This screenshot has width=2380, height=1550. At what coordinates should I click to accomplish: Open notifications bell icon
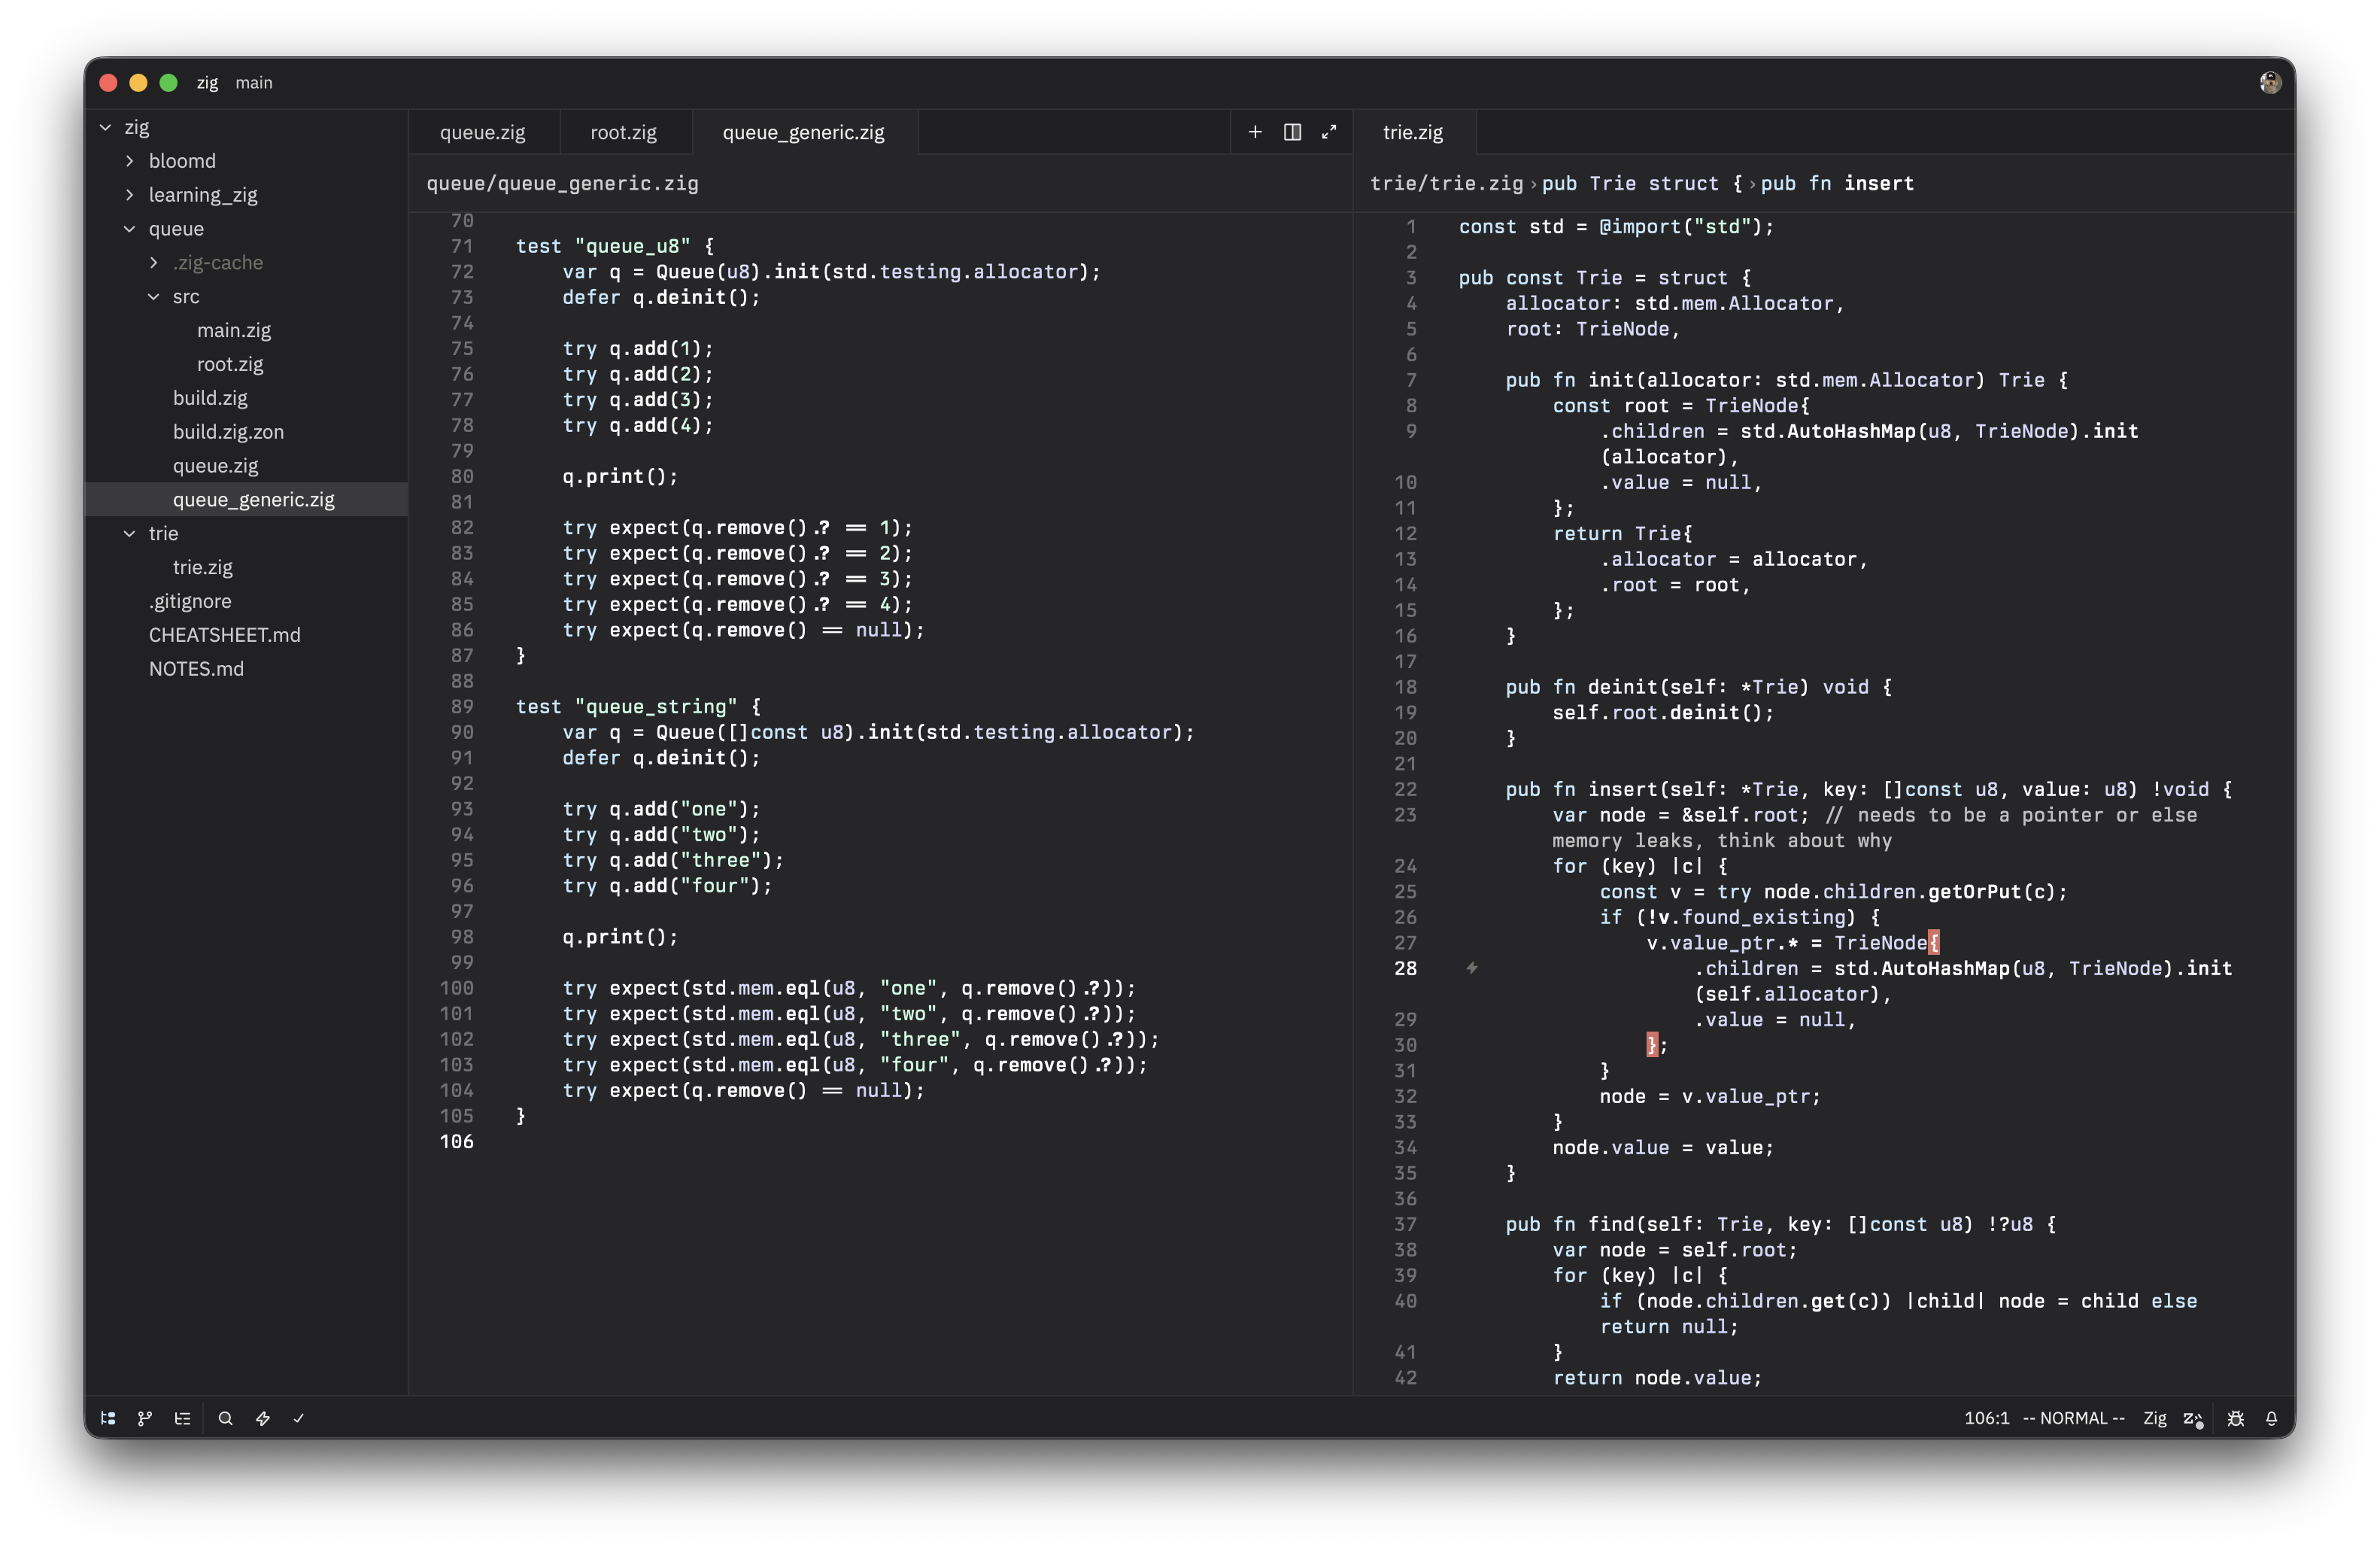point(2271,1418)
